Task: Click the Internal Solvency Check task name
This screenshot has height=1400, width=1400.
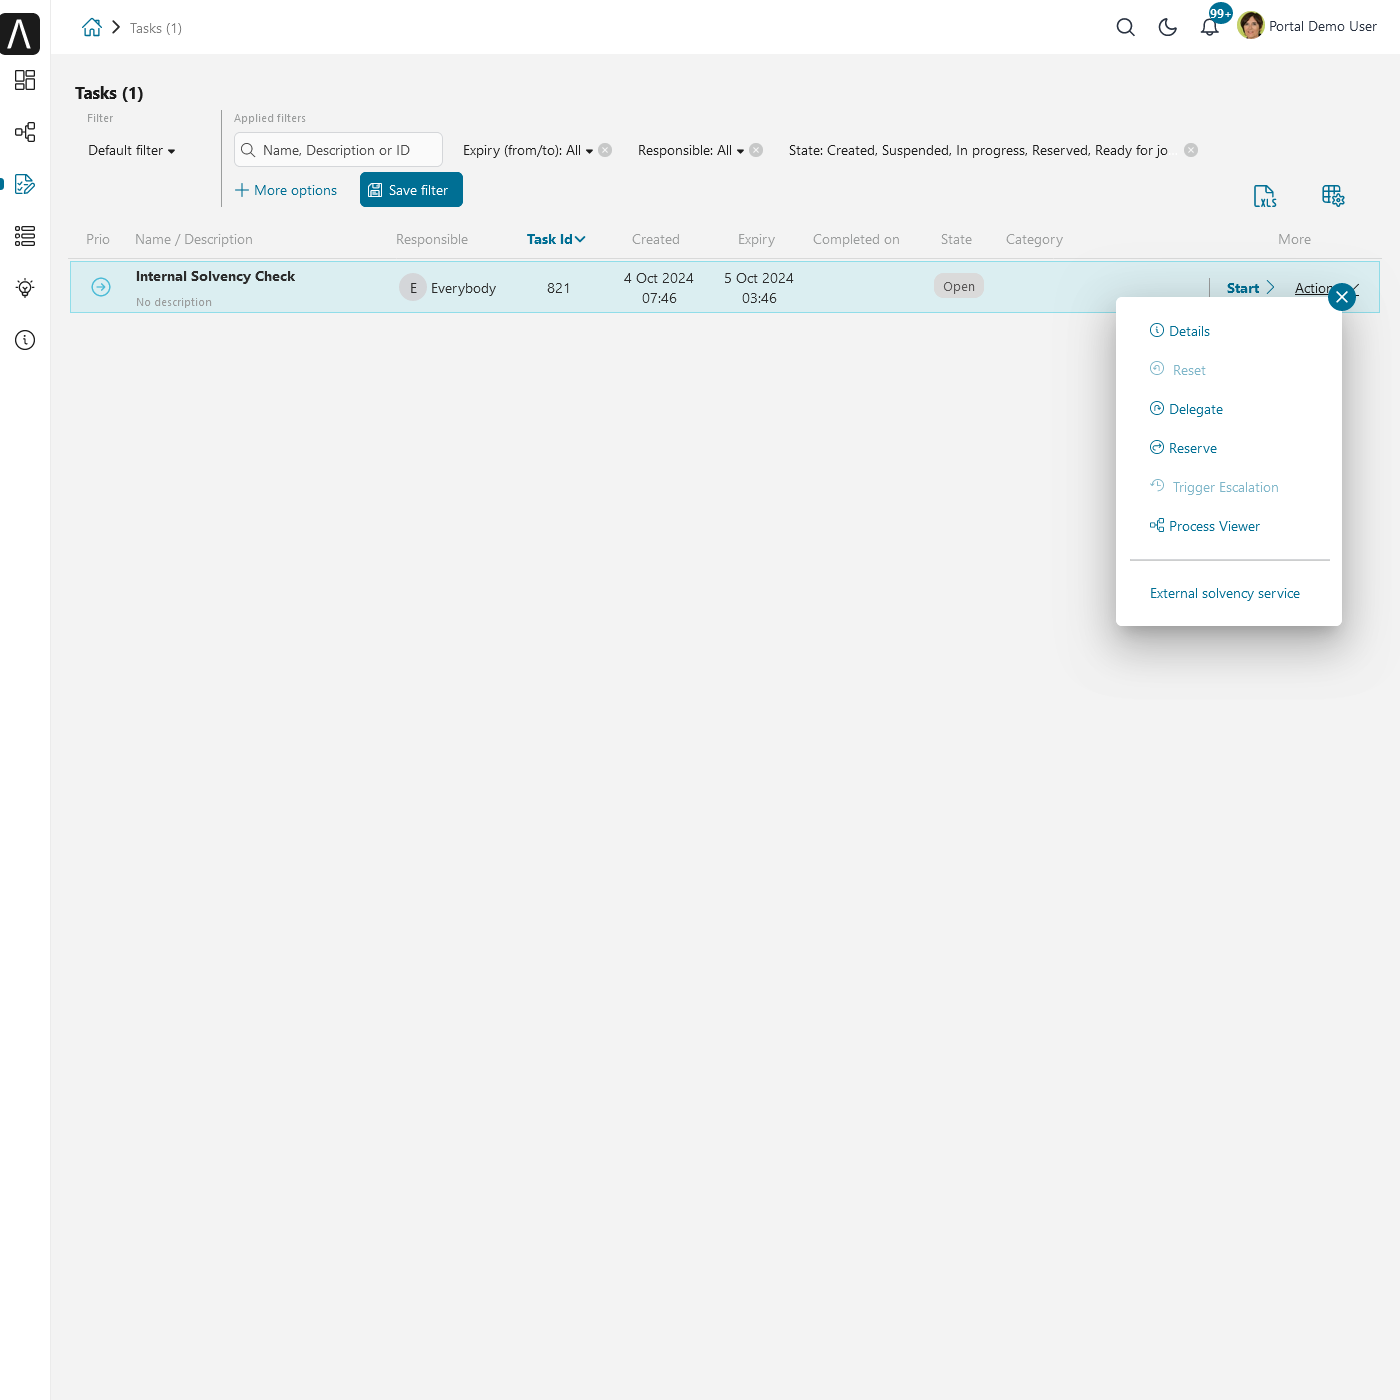Action: click(x=215, y=276)
